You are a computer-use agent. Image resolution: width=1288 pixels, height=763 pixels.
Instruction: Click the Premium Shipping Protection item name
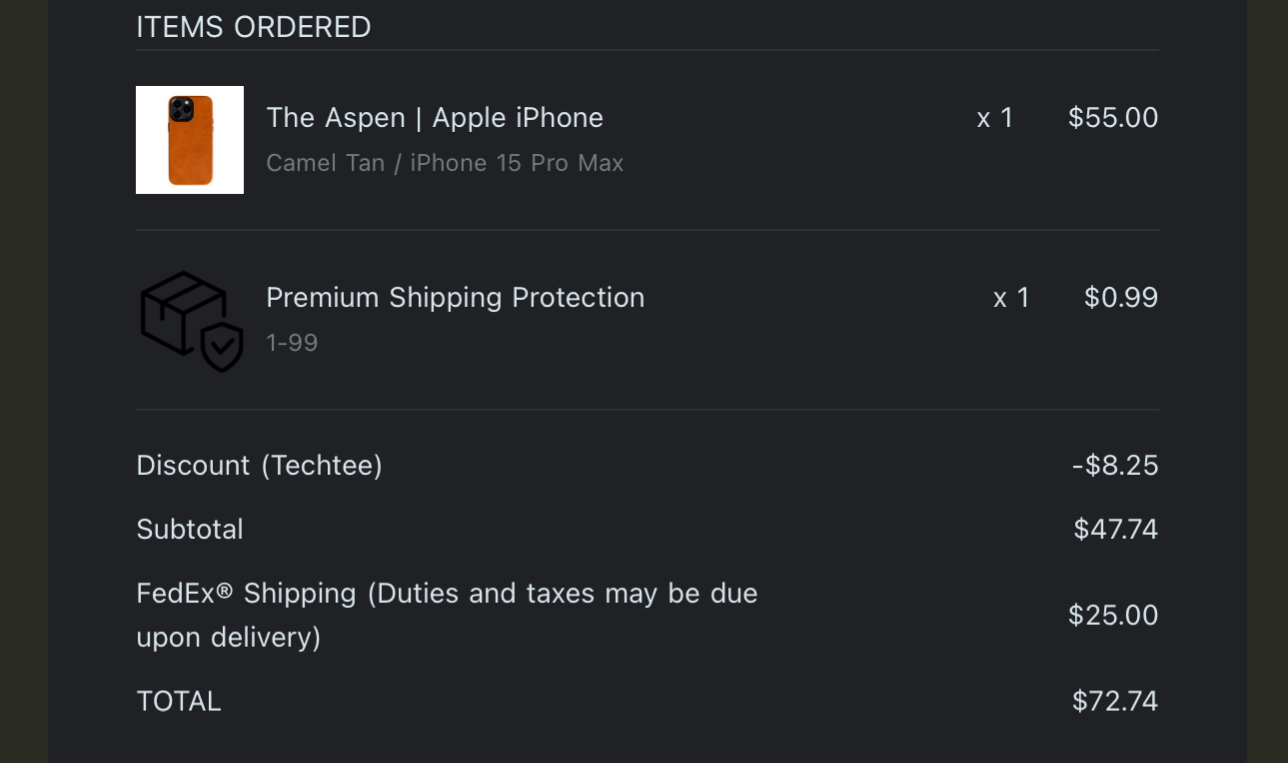[455, 298]
